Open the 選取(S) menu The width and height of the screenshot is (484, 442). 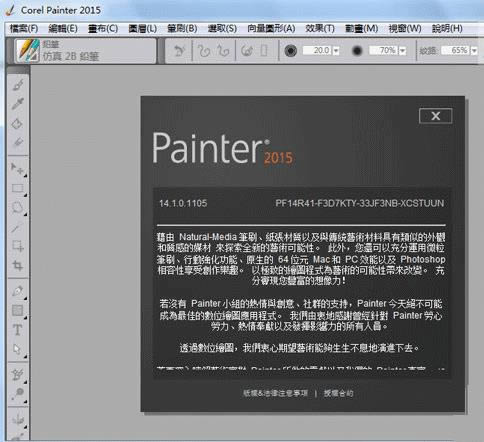(x=222, y=29)
